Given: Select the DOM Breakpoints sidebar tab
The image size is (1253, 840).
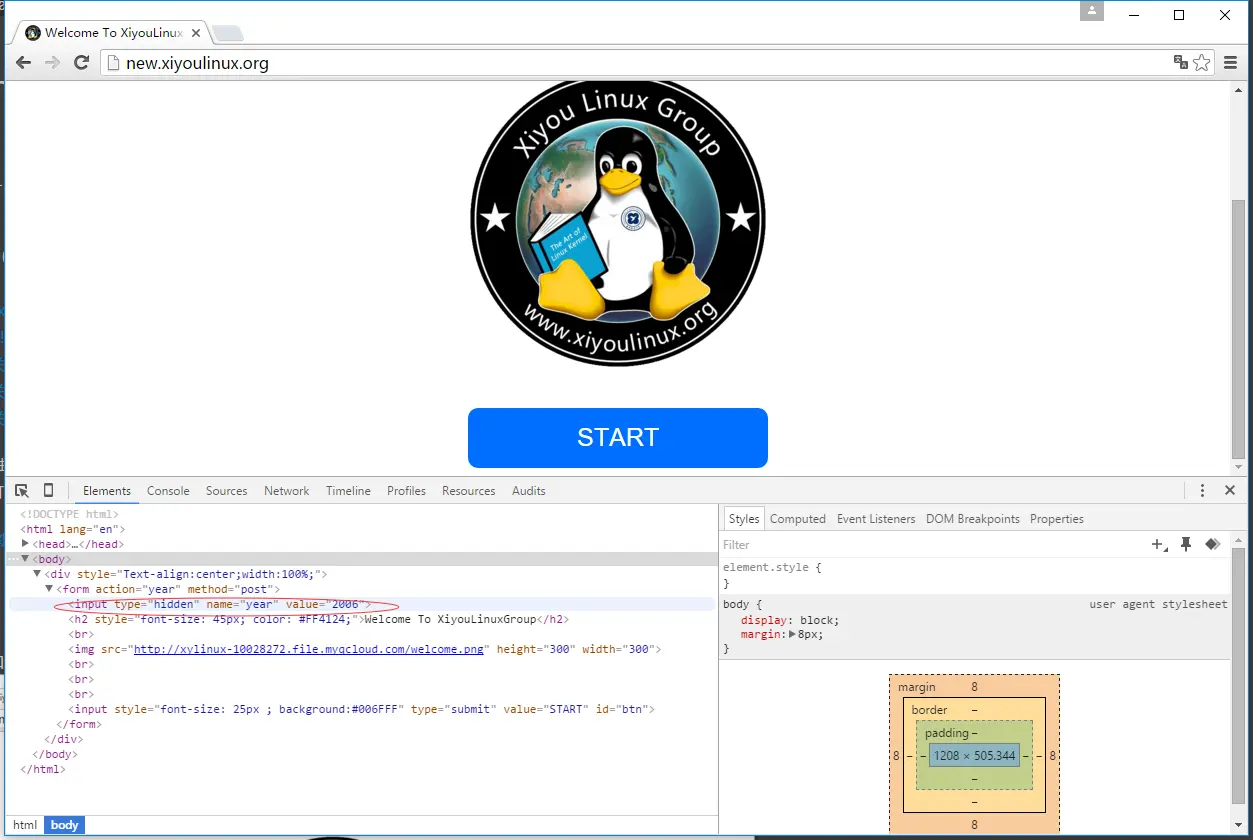Looking at the screenshot, I should tap(973, 518).
